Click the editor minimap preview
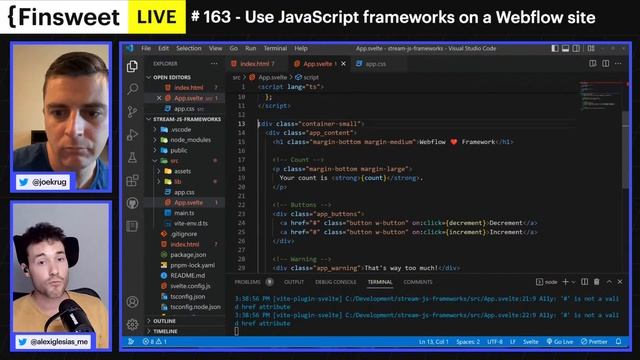Viewport: 640px width, 360px height. coord(600,97)
